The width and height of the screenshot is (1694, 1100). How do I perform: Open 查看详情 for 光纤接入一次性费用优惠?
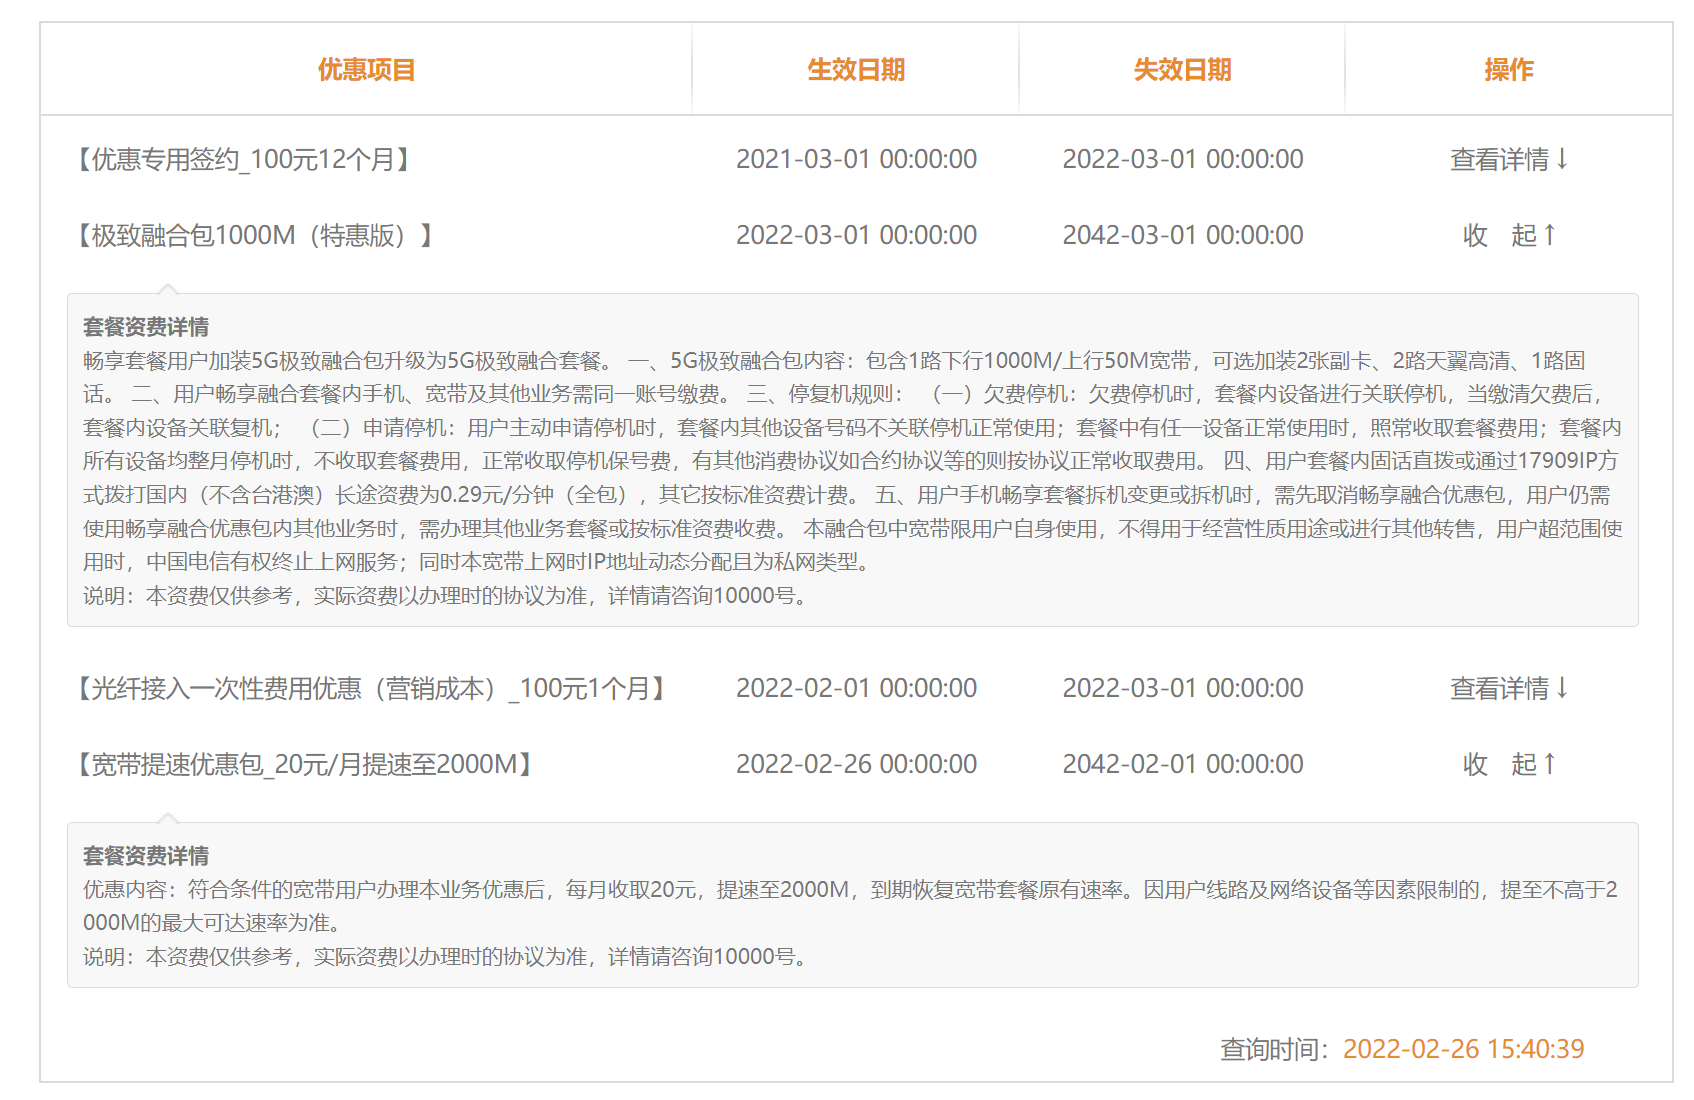tap(1508, 688)
